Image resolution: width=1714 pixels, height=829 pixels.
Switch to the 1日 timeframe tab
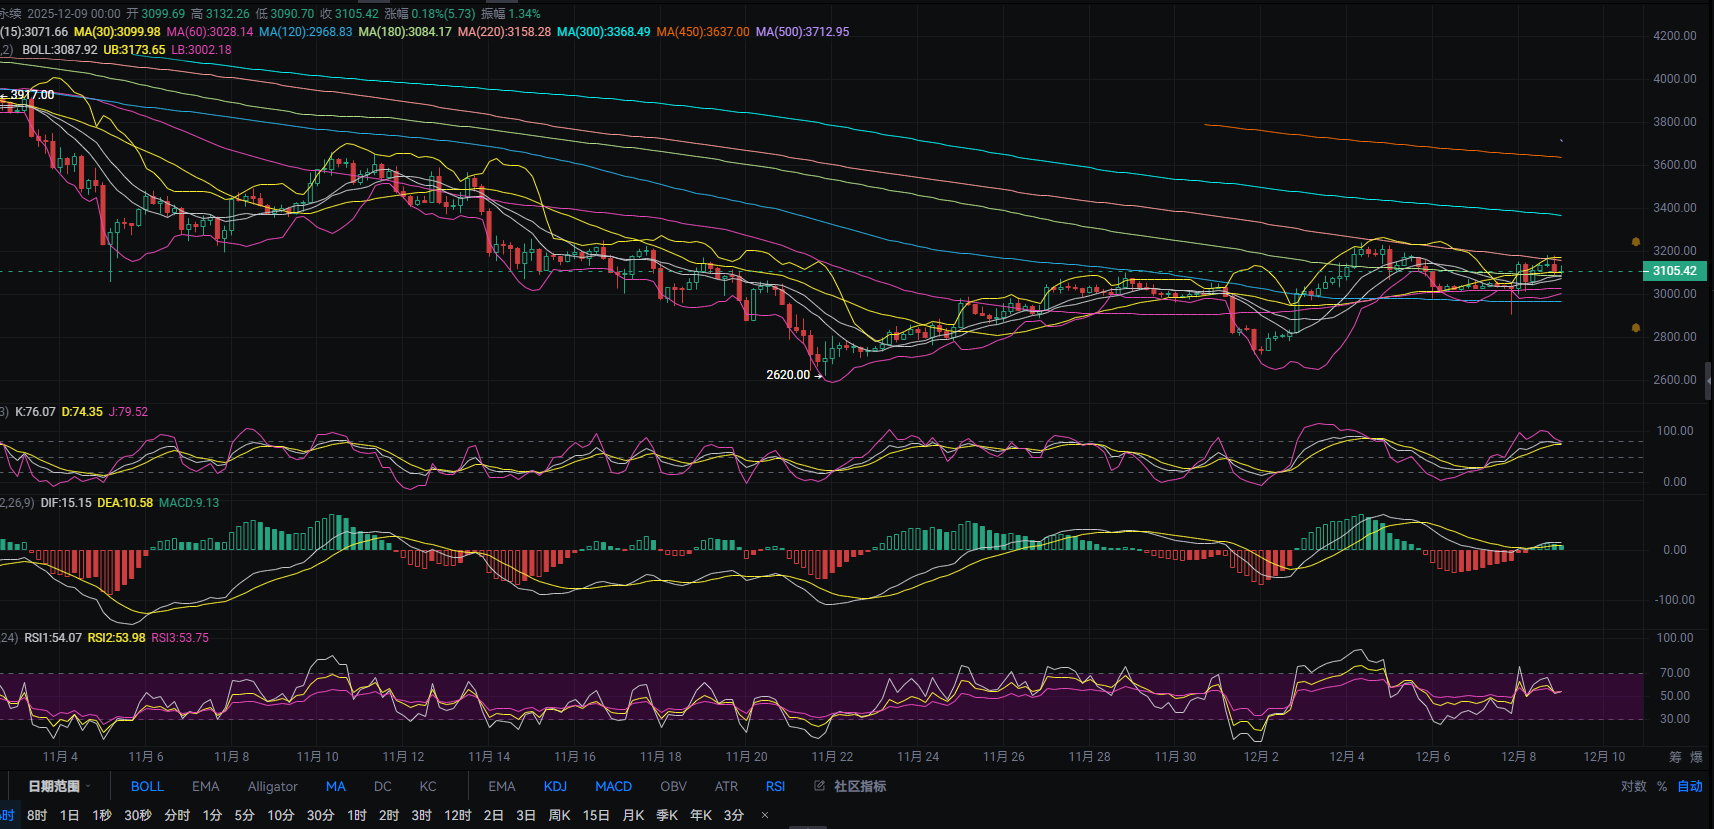click(x=69, y=815)
